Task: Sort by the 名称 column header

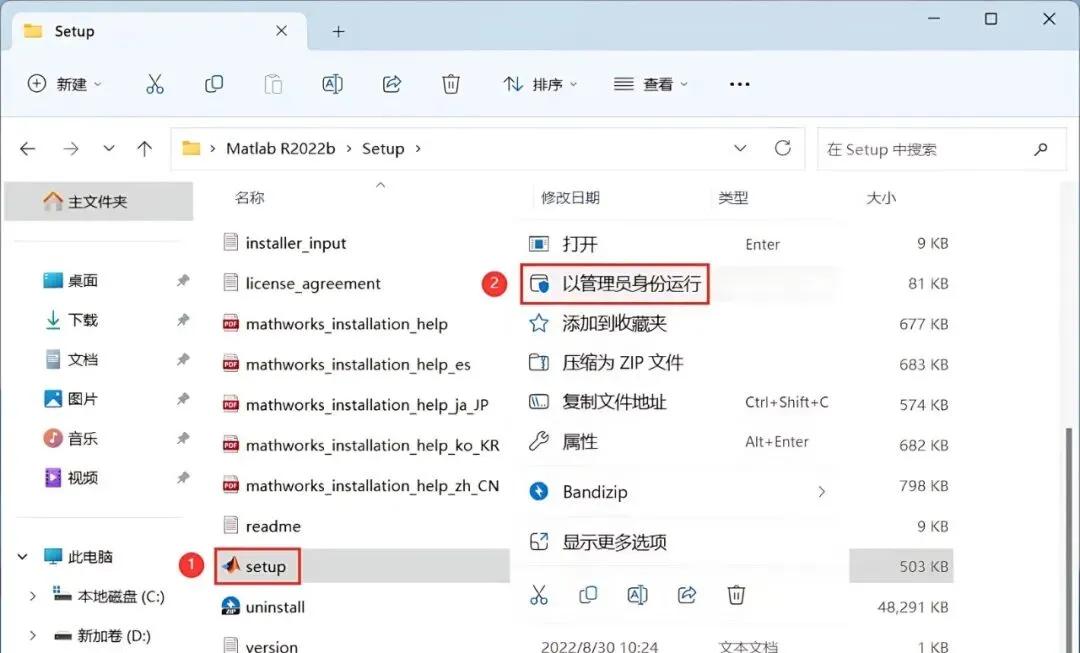Action: (x=249, y=198)
